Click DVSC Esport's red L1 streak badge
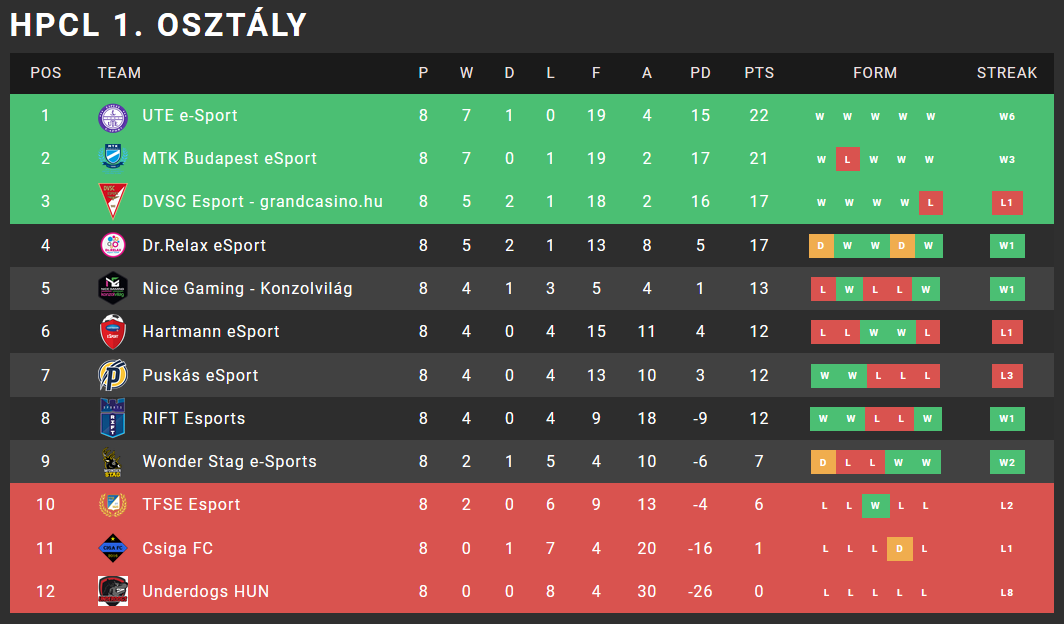Screen dimensions: 1064x624 1007,203
